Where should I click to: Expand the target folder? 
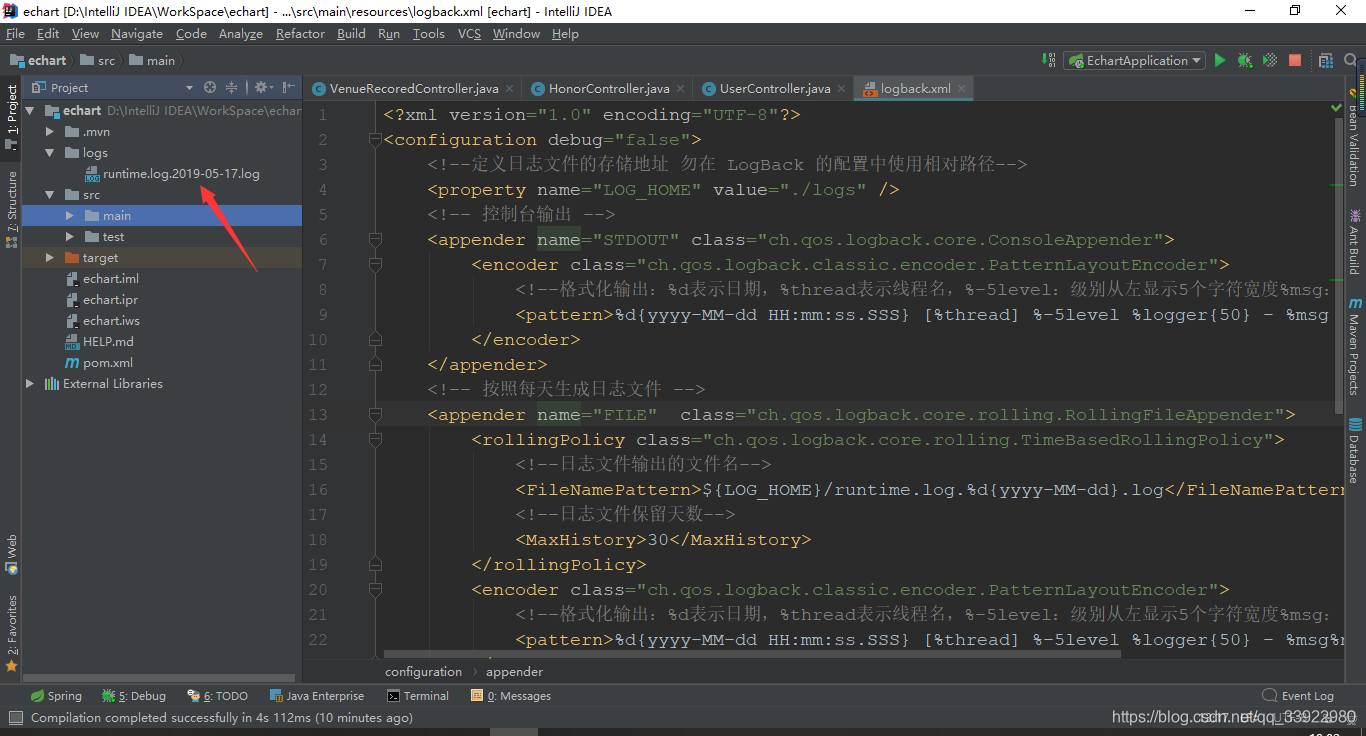click(x=50, y=258)
